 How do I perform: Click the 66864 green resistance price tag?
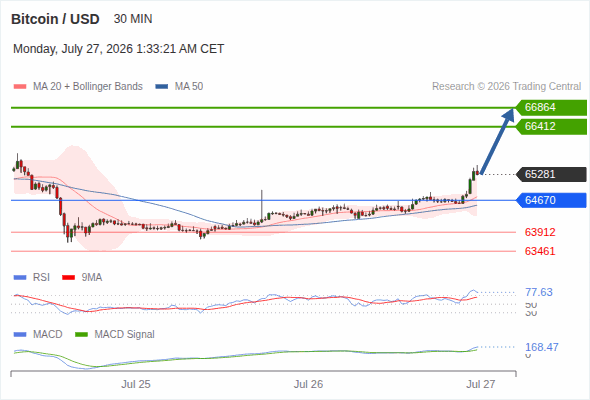click(x=551, y=108)
